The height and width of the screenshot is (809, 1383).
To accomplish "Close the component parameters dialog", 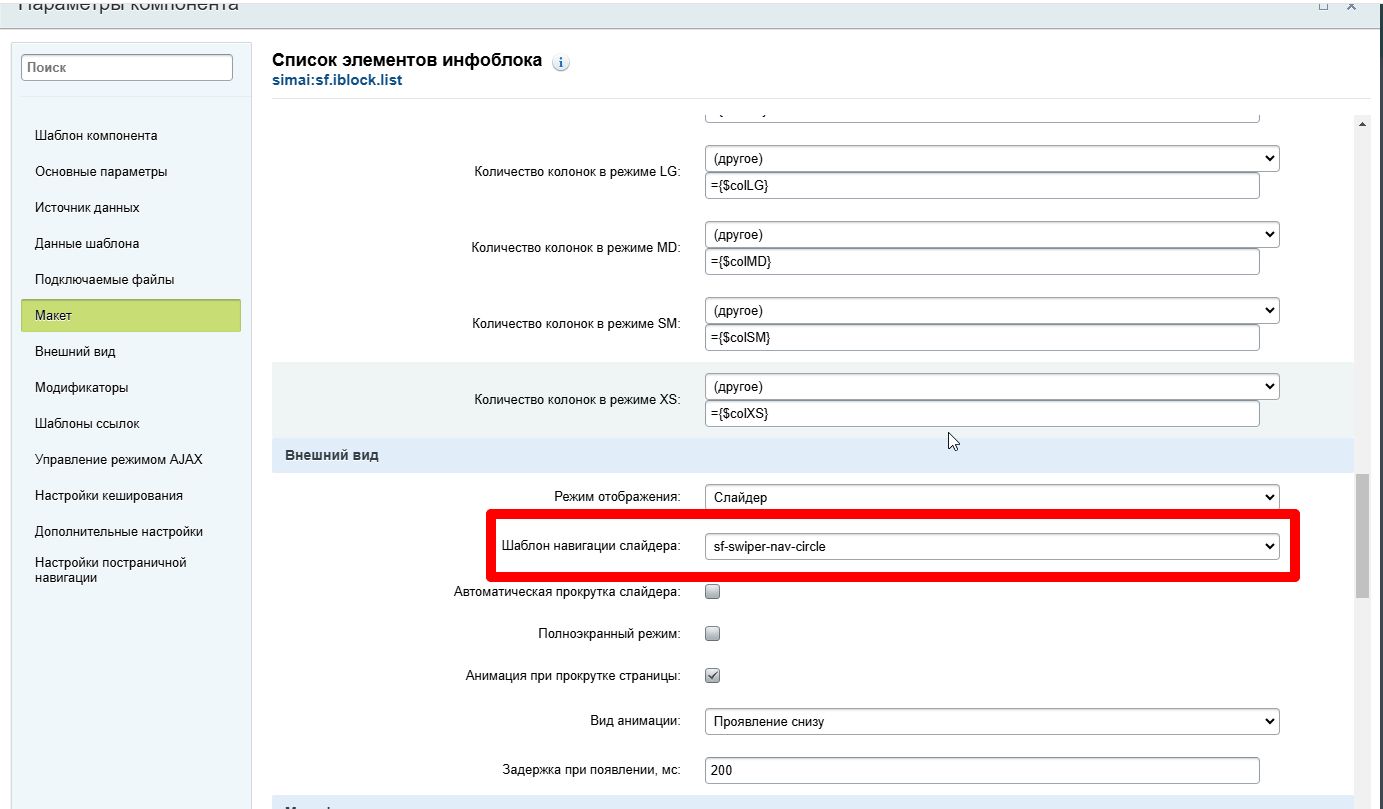I will tap(1351, 5).
